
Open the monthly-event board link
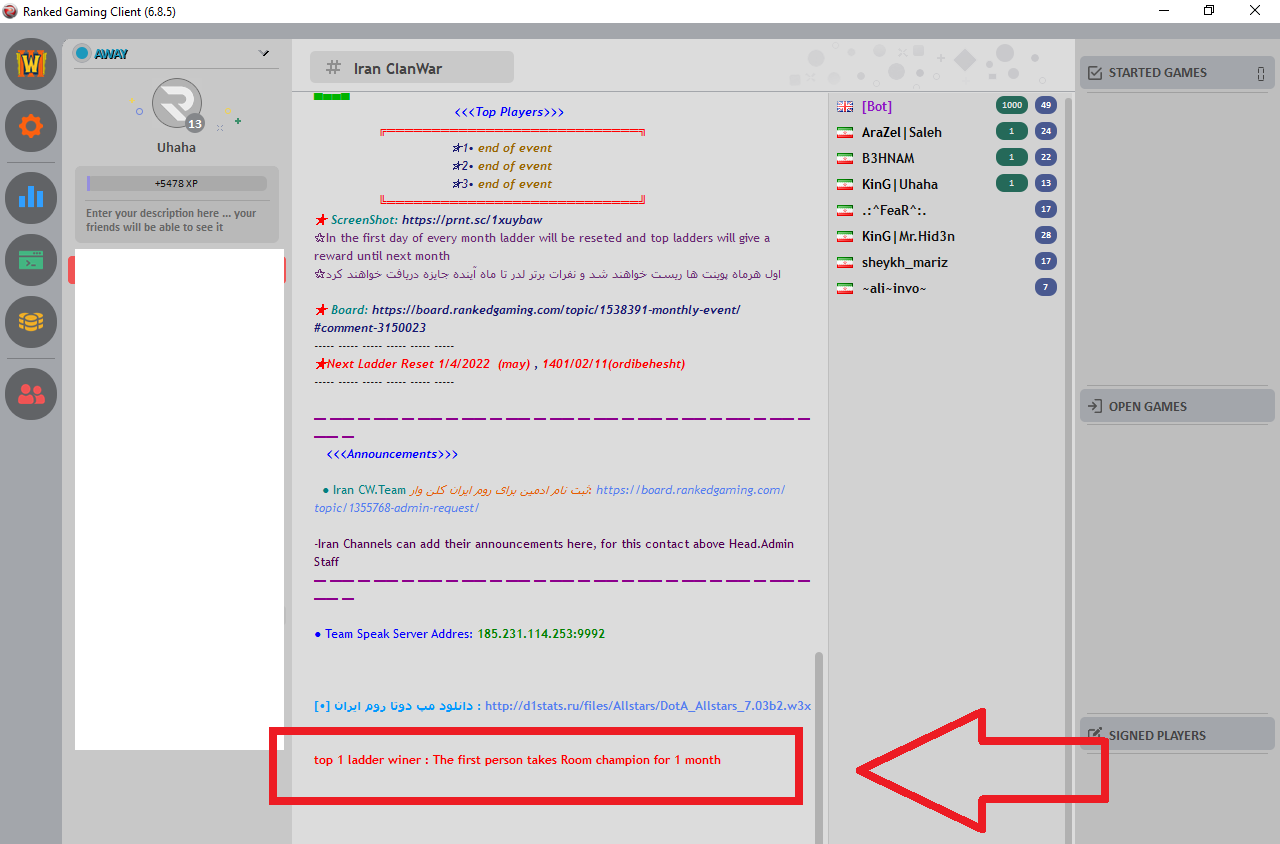528,319
